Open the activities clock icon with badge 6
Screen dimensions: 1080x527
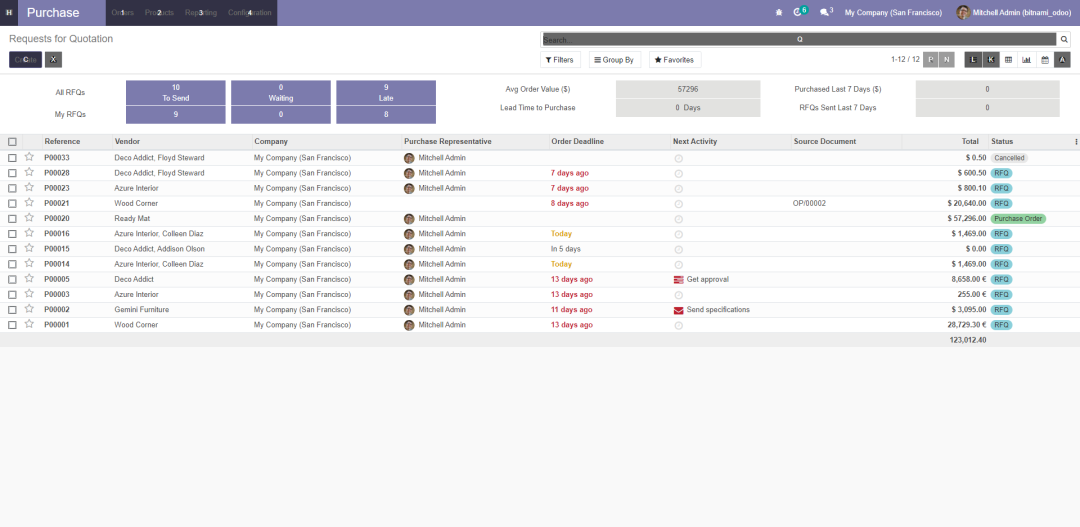point(800,12)
